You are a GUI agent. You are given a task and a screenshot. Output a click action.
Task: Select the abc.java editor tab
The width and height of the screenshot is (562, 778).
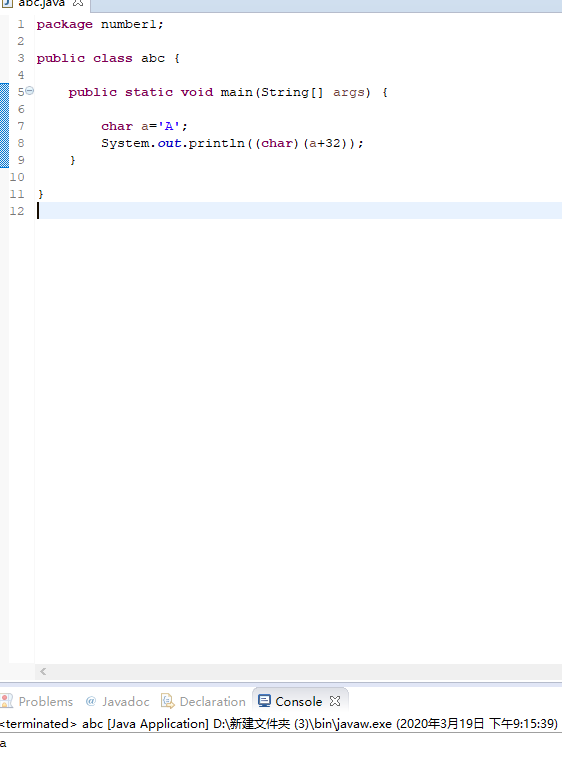point(42,3)
